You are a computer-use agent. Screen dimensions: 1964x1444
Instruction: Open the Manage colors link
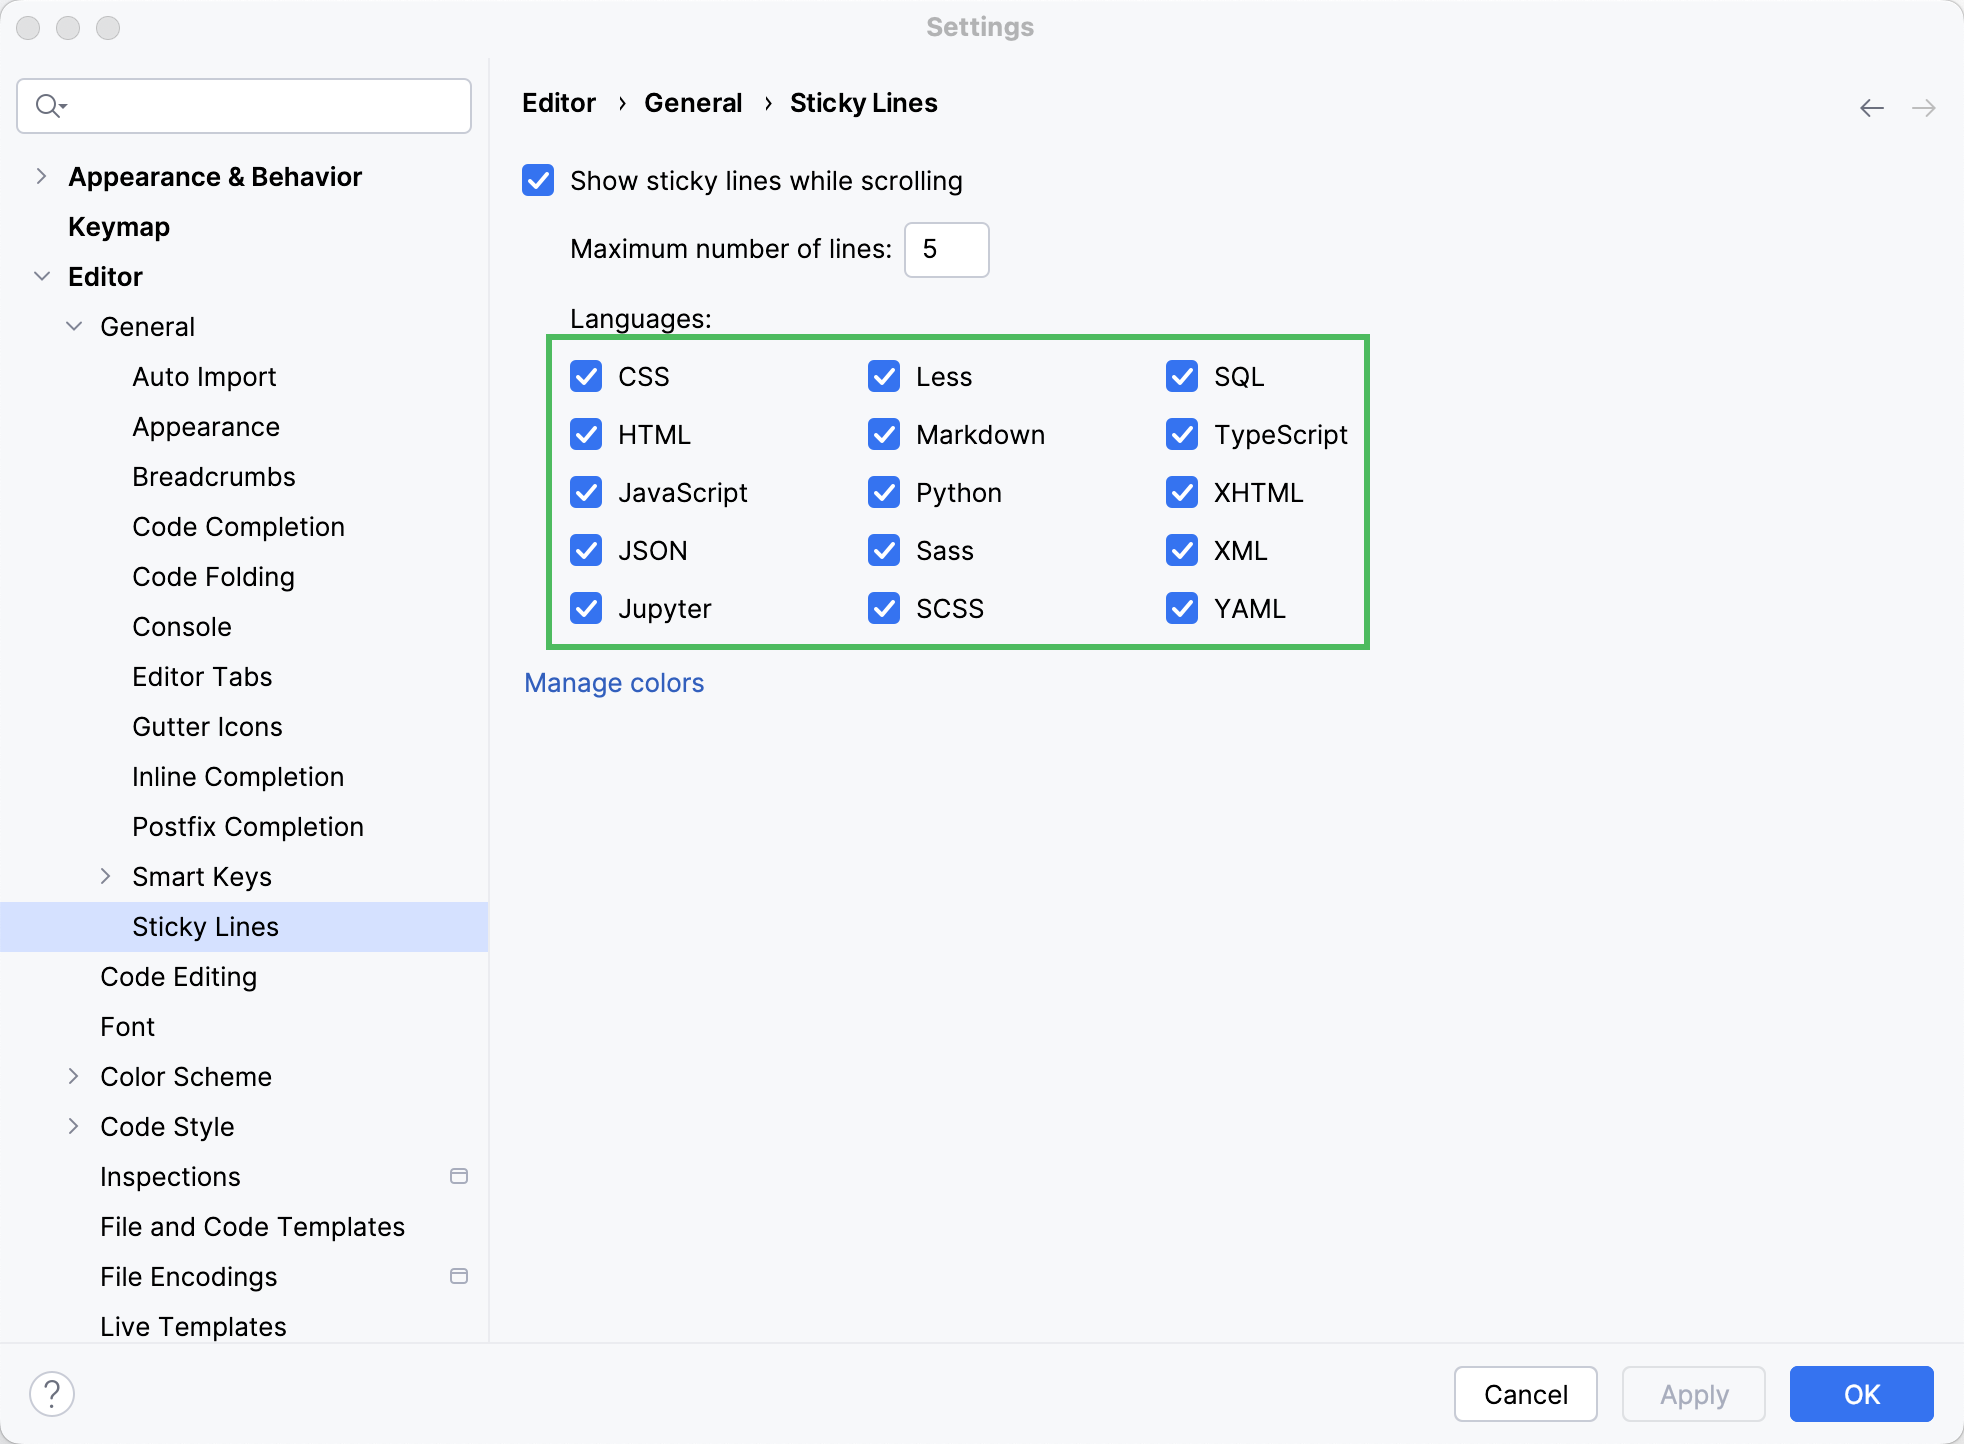coord(613,682)
